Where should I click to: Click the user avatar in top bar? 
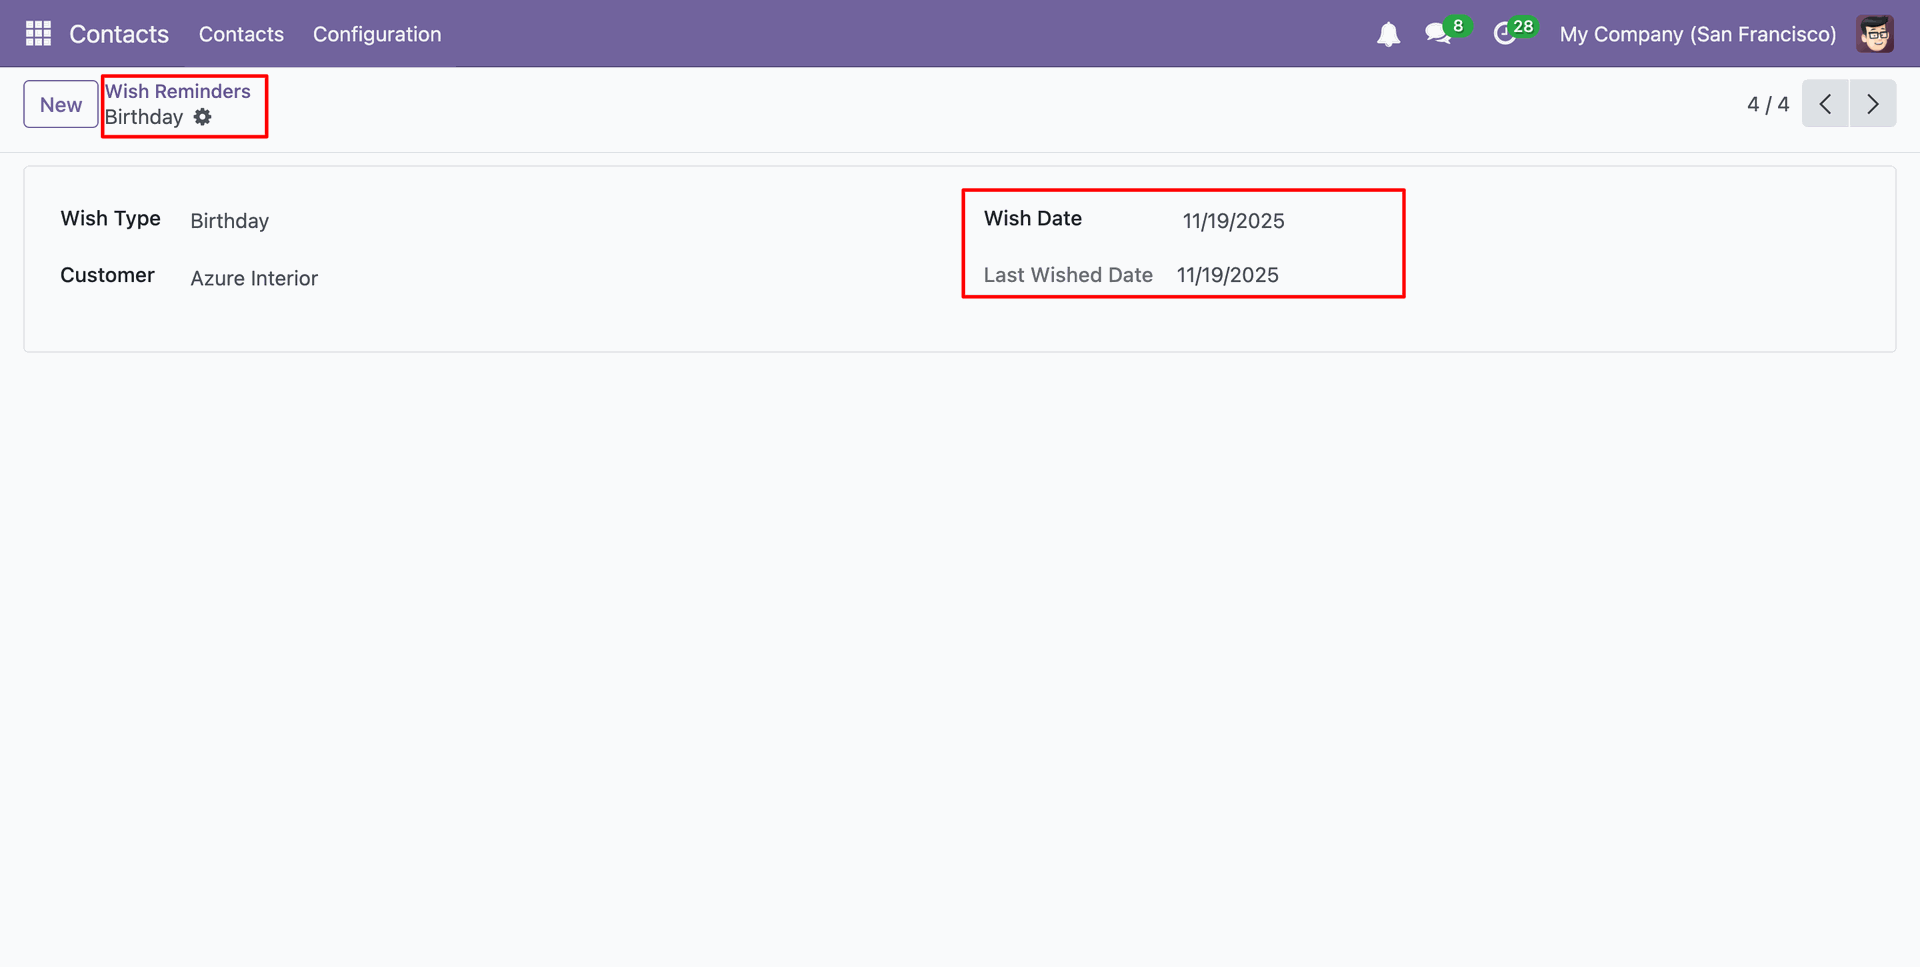tap(1875, 34)
